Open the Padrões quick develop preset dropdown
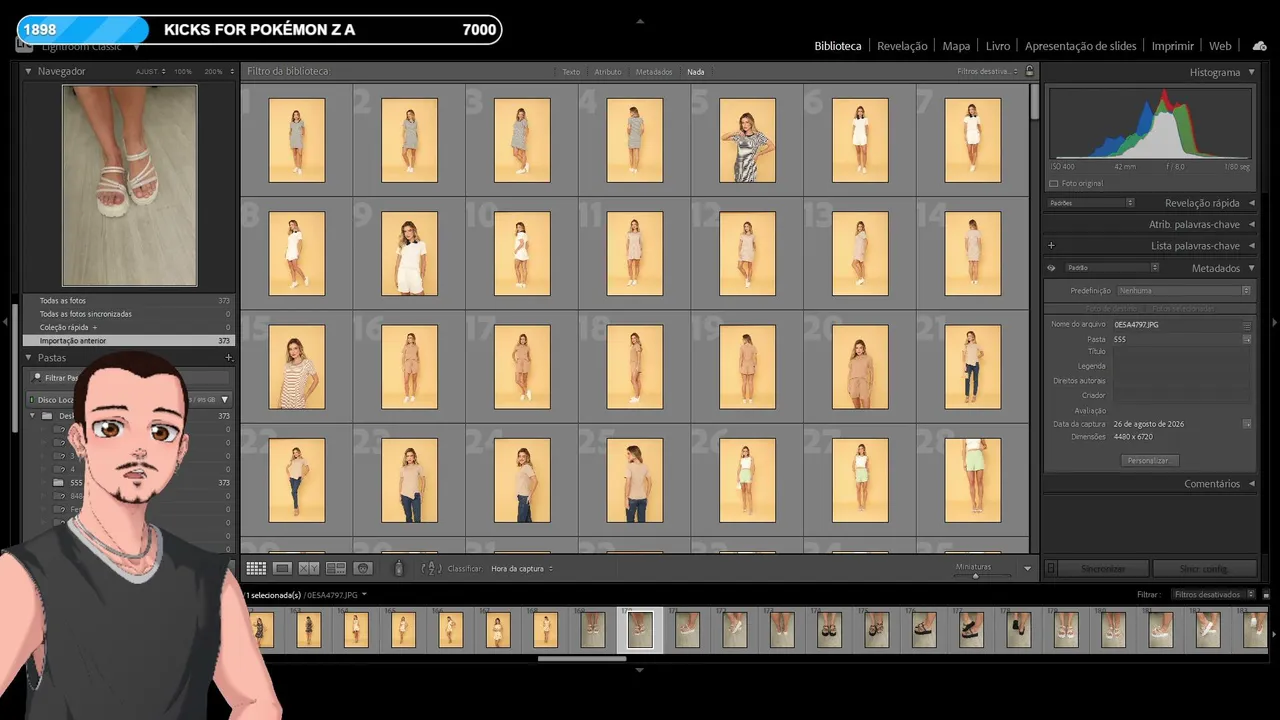This screenshot has width=1280, height=720. tap(1091, 203)
